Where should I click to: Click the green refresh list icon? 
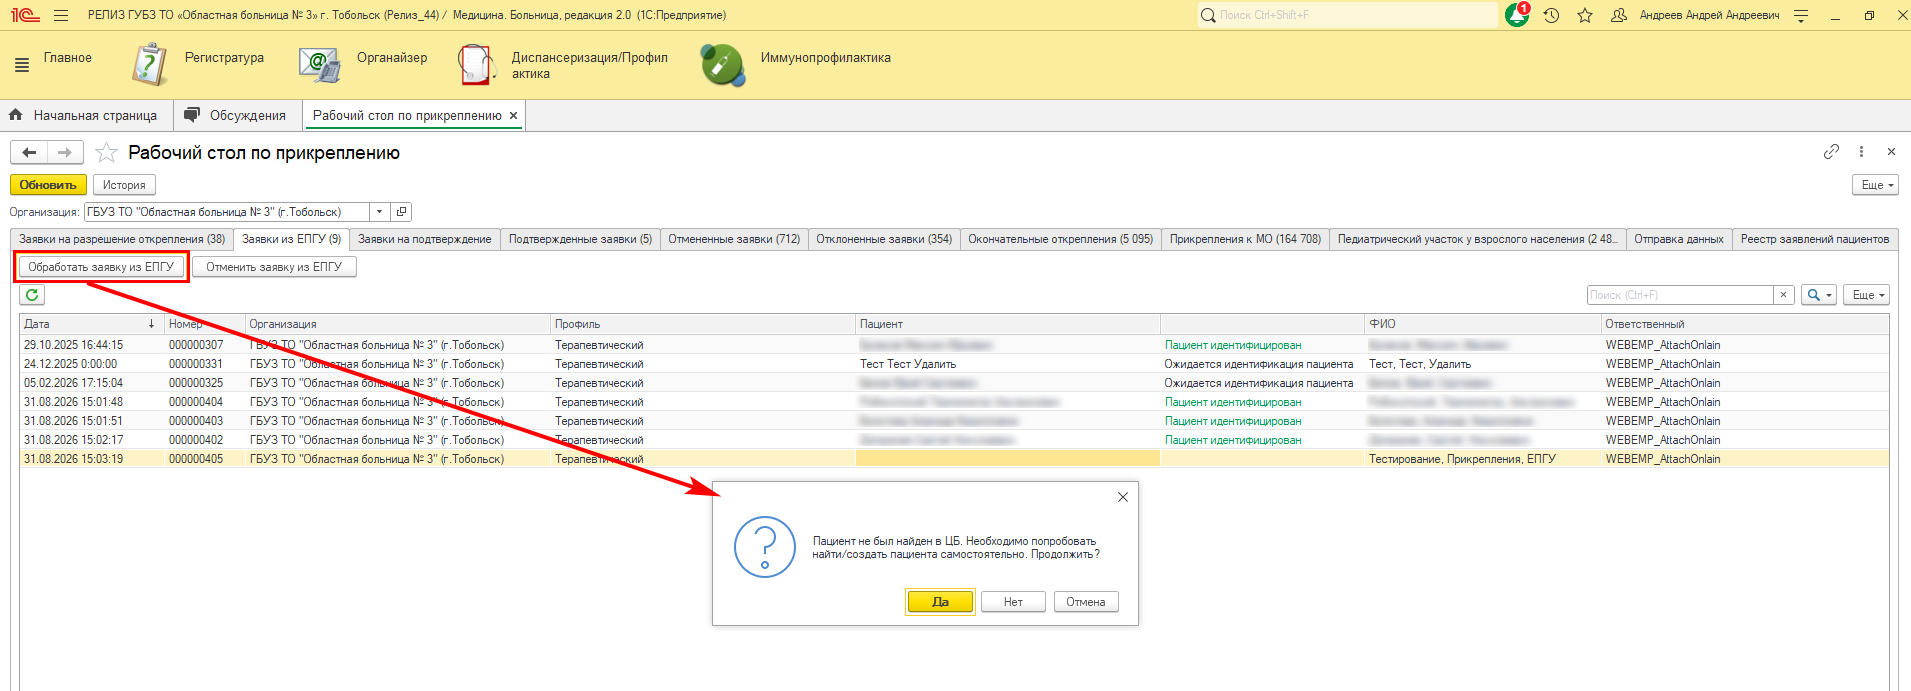coord(32,295)
